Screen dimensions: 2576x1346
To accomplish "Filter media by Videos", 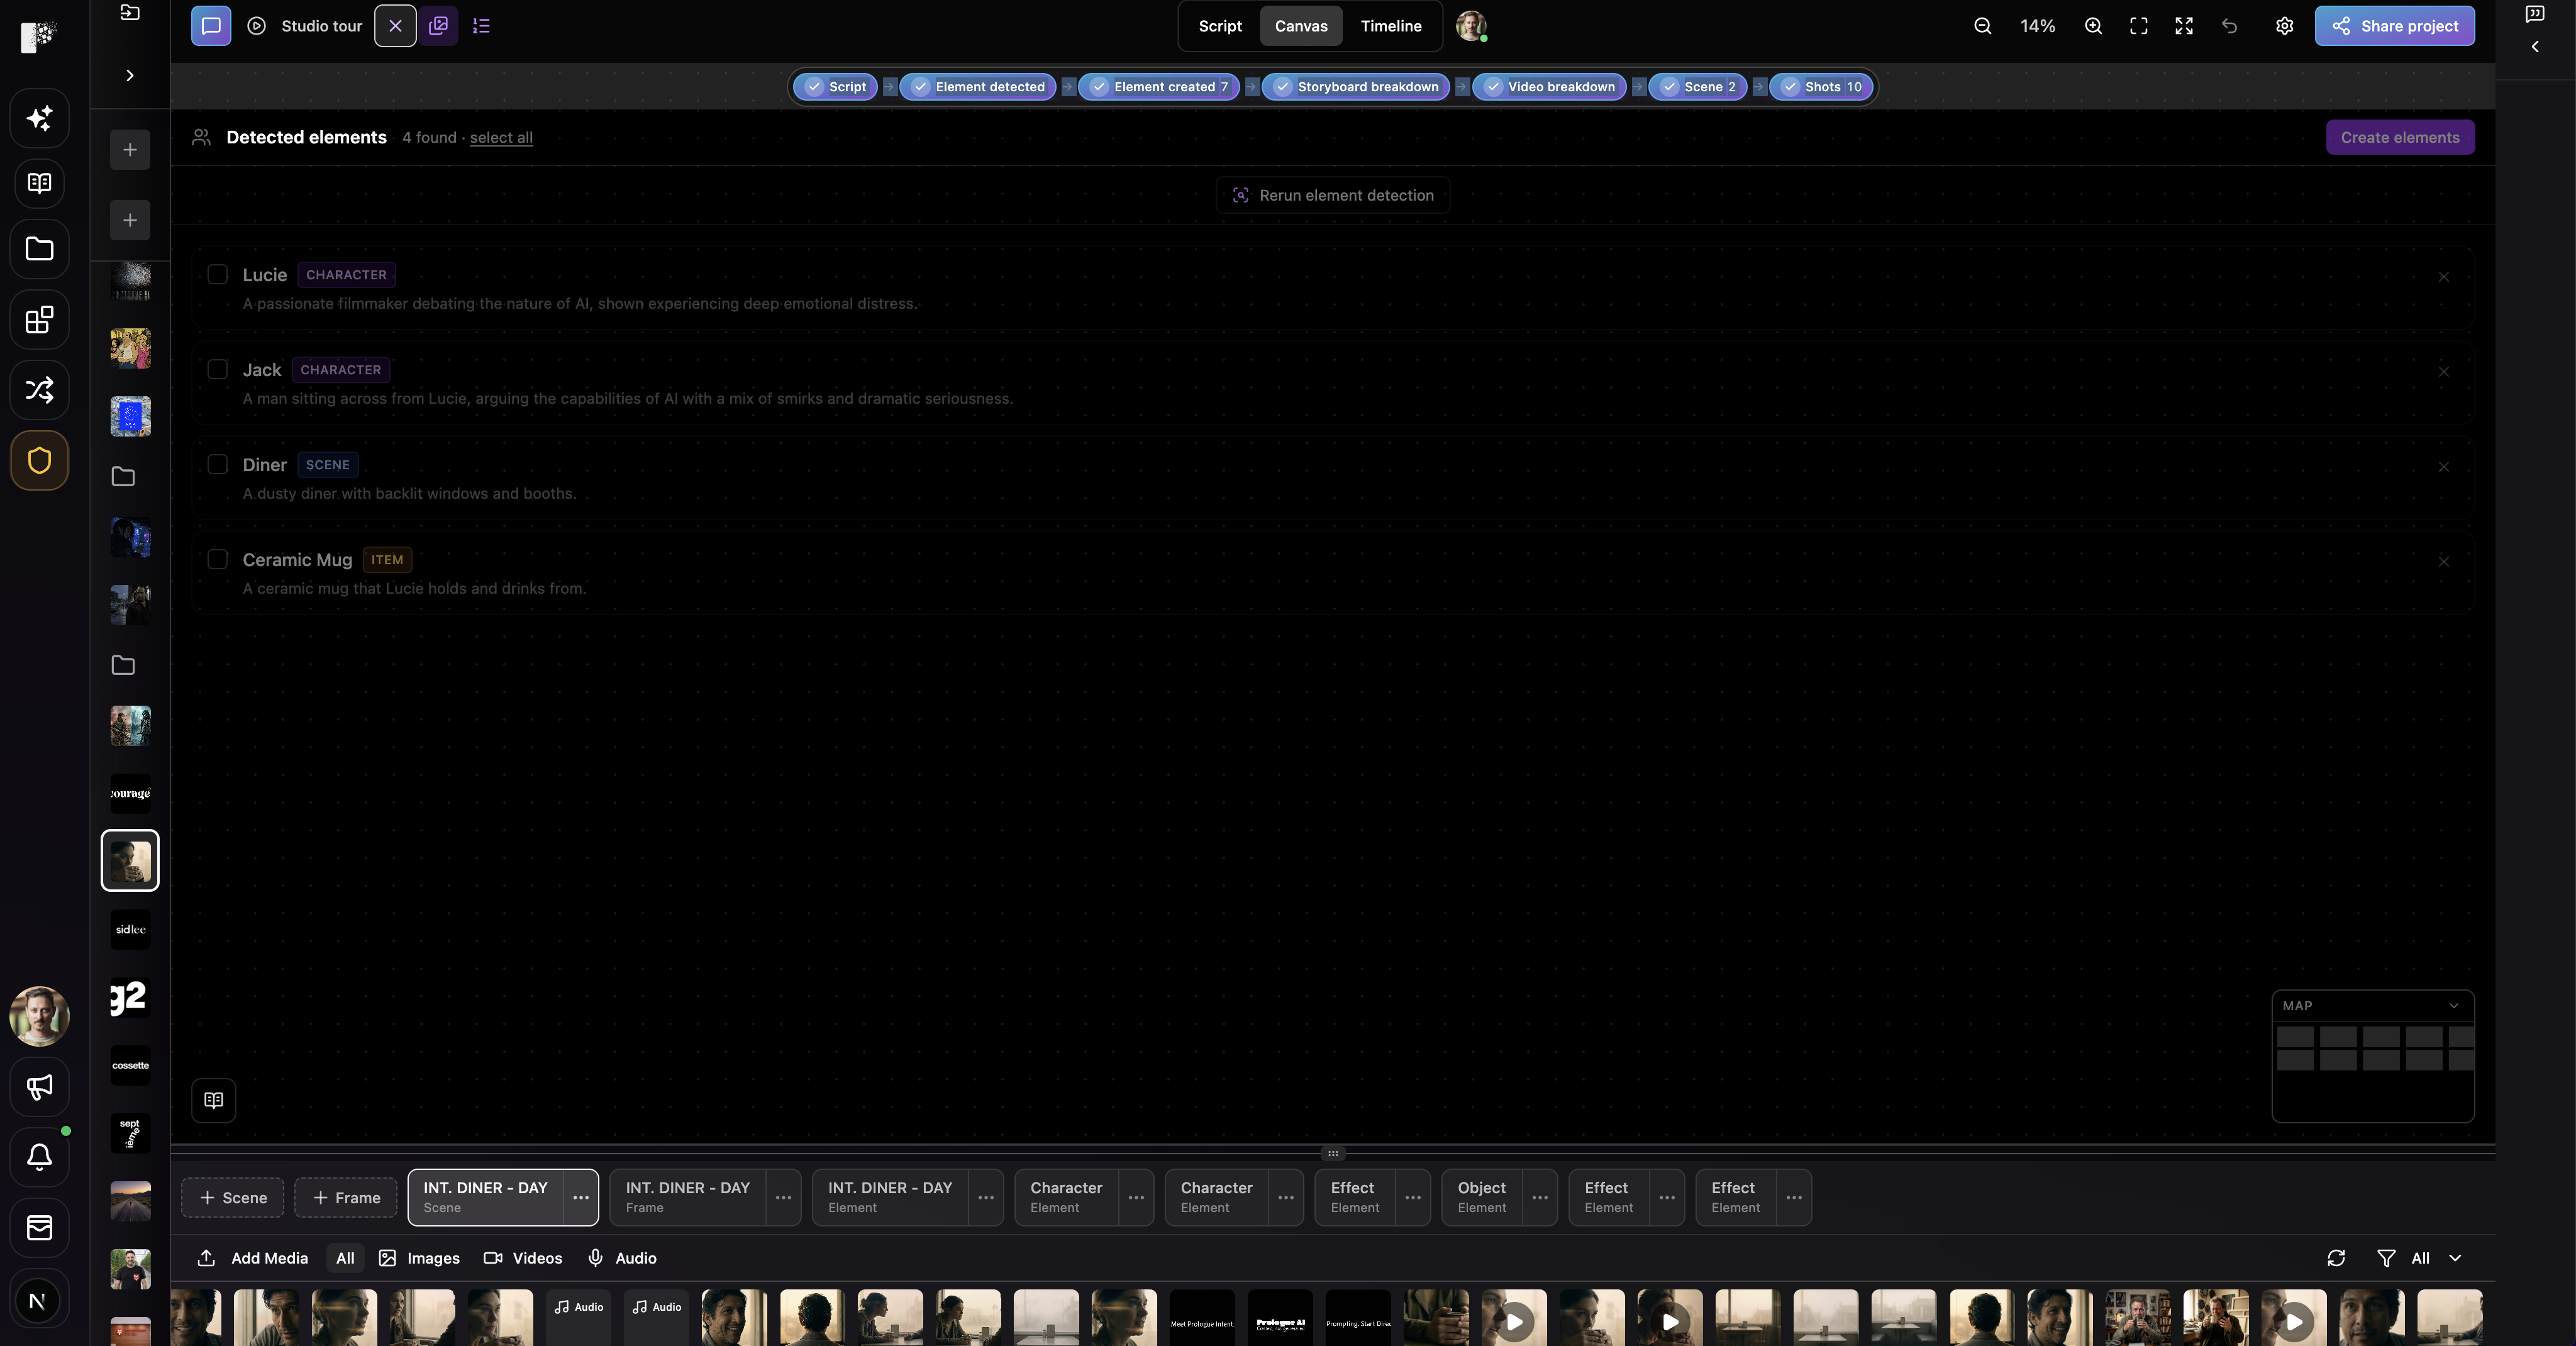I will (x=523, y=1258).
